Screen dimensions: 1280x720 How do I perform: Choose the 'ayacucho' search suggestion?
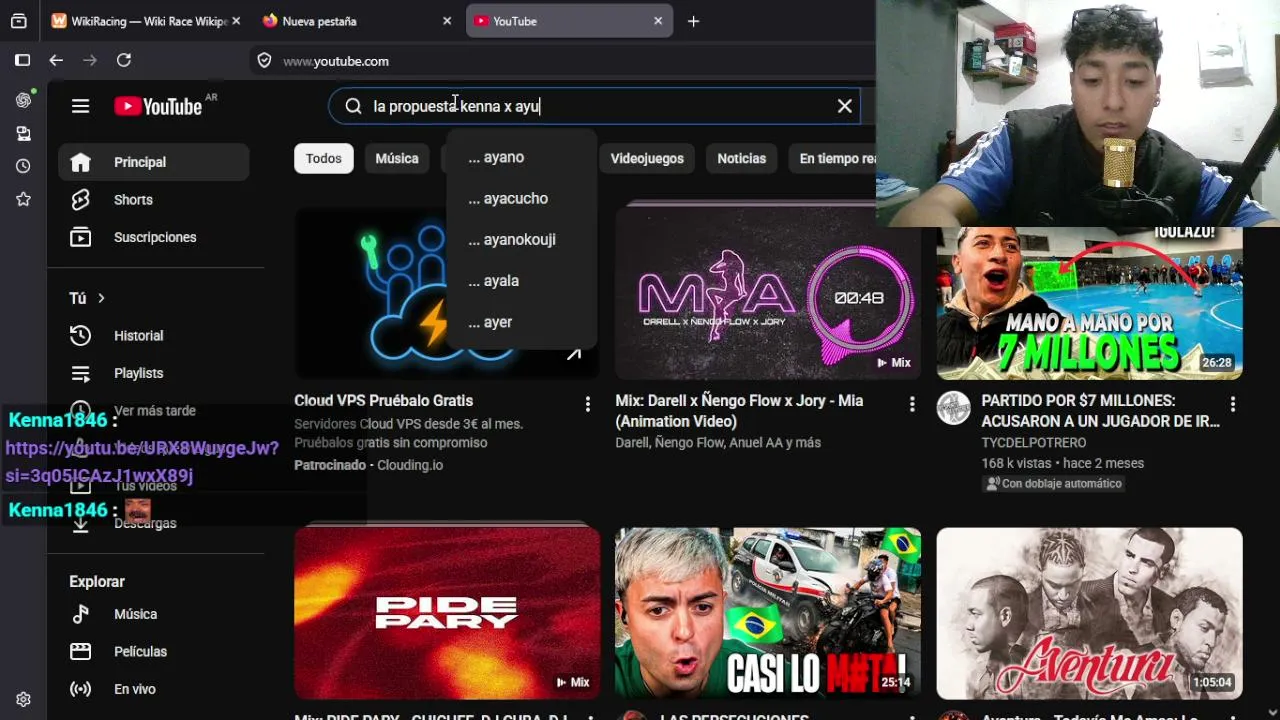pyautogui.click(x=521, y=198)
